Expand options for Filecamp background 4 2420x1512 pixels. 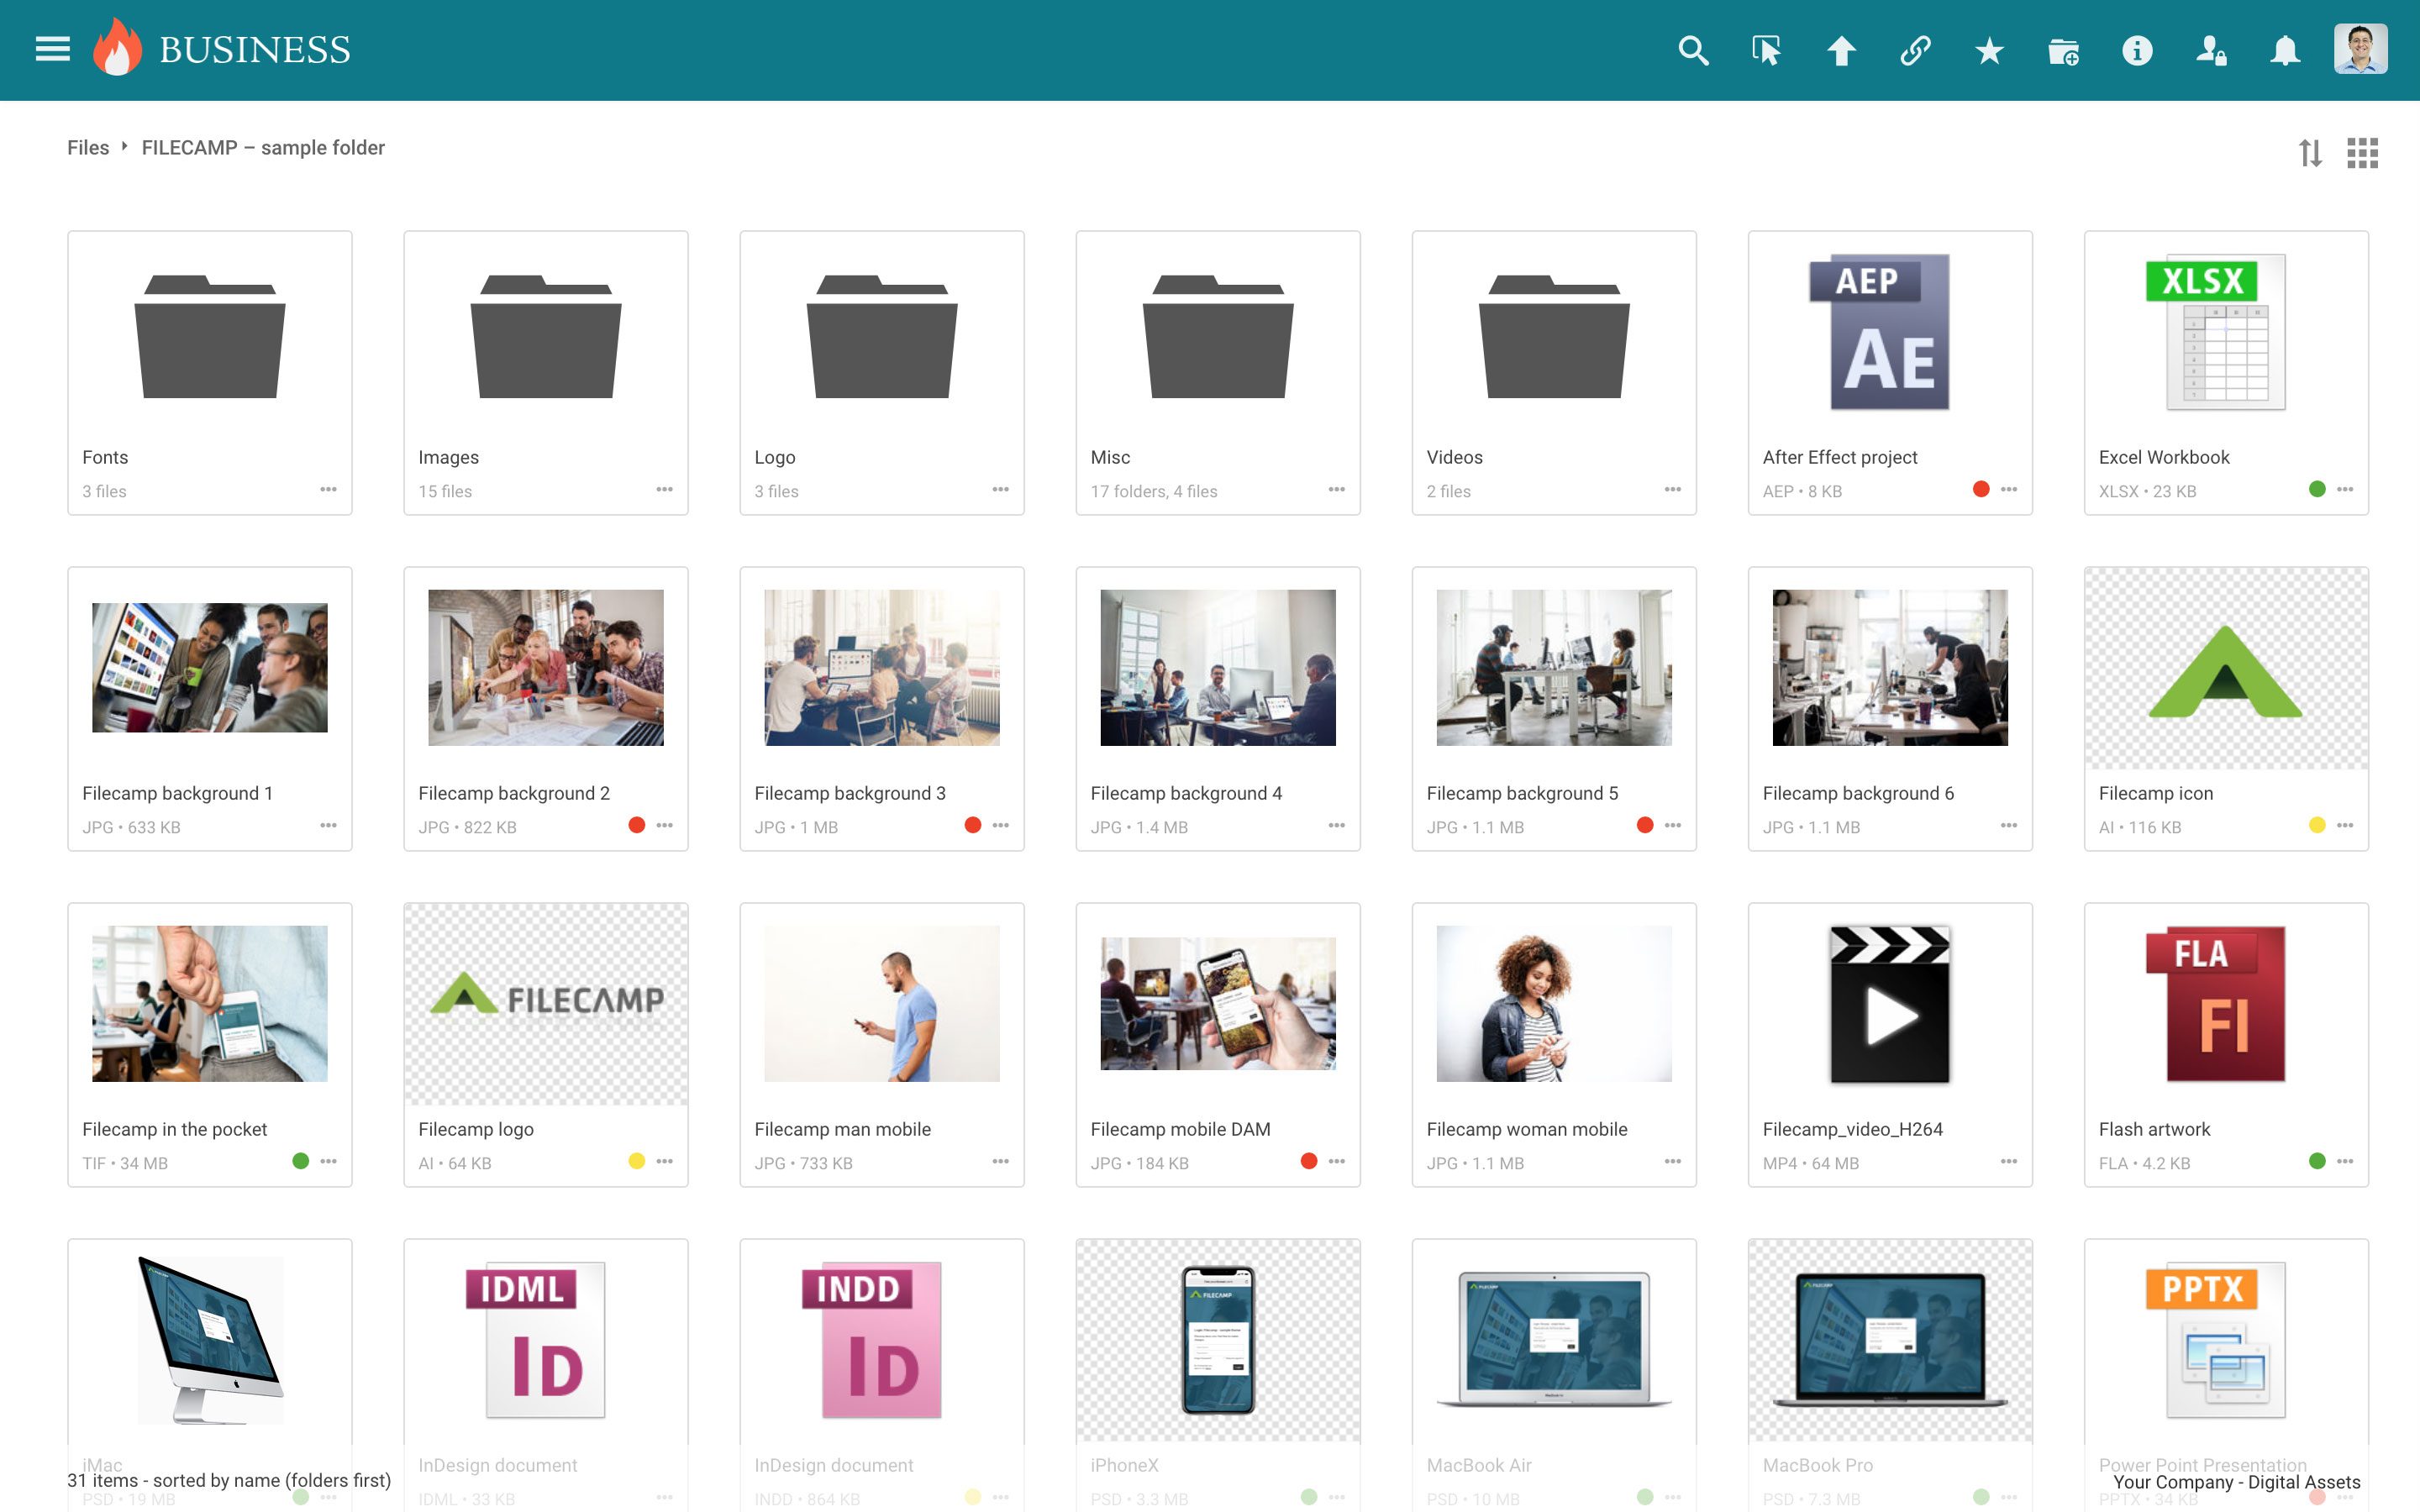point(1336,826)
